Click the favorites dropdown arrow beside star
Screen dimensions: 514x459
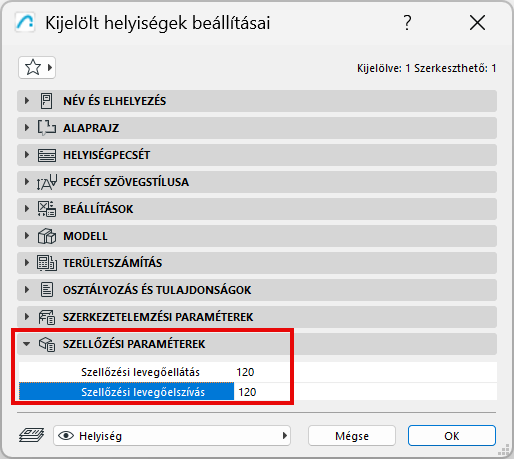pos(50,68)
